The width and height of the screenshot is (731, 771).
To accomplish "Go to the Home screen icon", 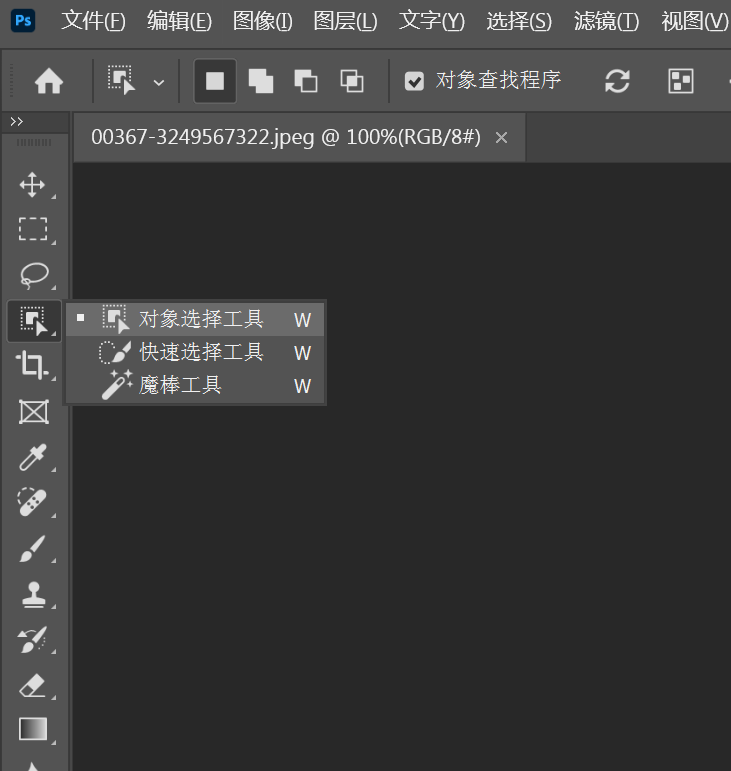I will coord(49,81).
